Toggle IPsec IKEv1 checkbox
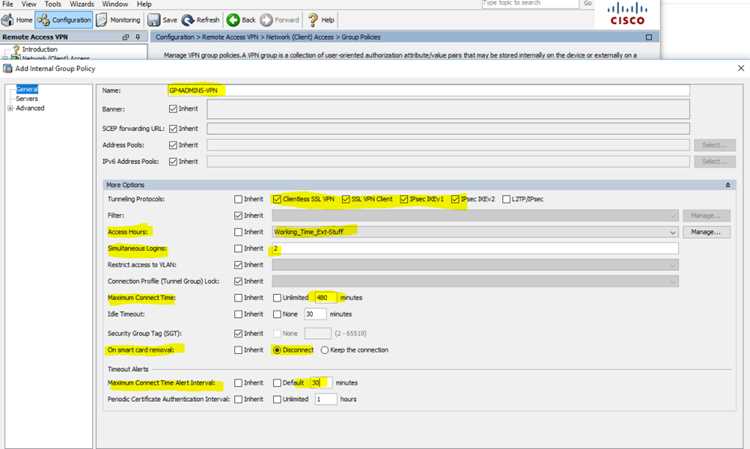Screen dimensions: 750x449 [x=404, y=199]
